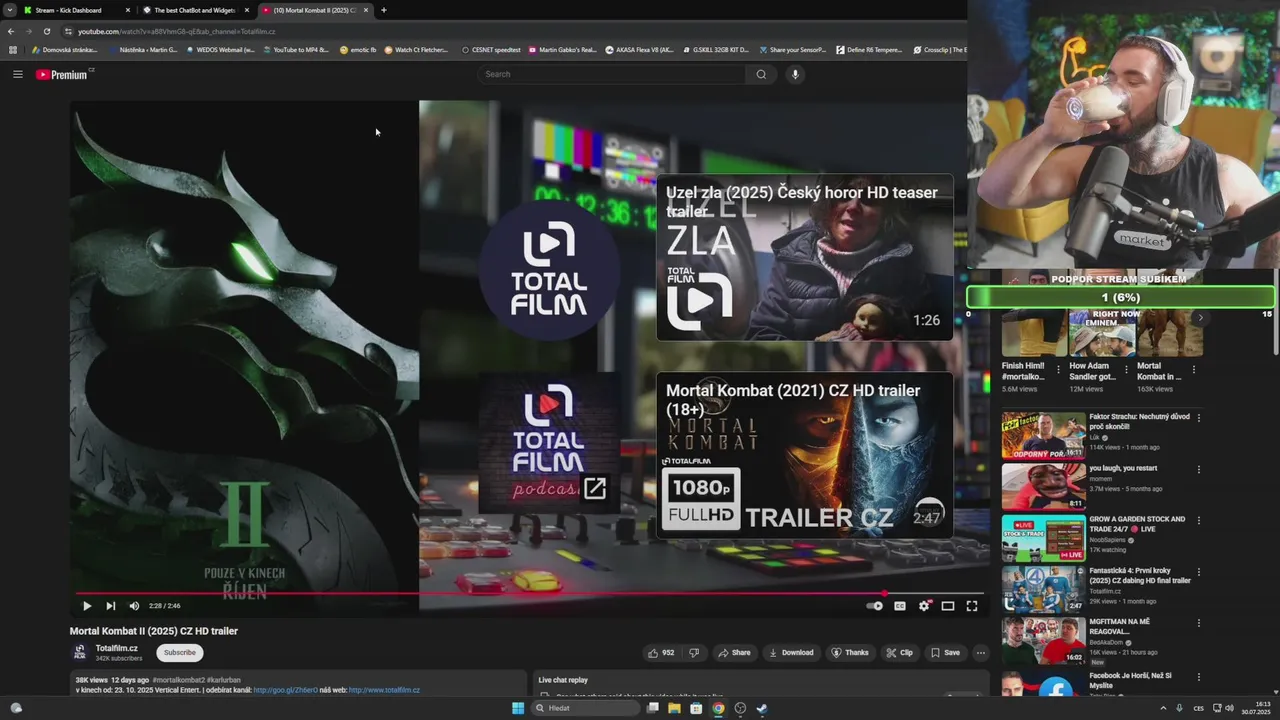This screenshot has width=1280, height=720.
Task: Open the apps grid in bookmarks bar
Action: pos(13,49)
